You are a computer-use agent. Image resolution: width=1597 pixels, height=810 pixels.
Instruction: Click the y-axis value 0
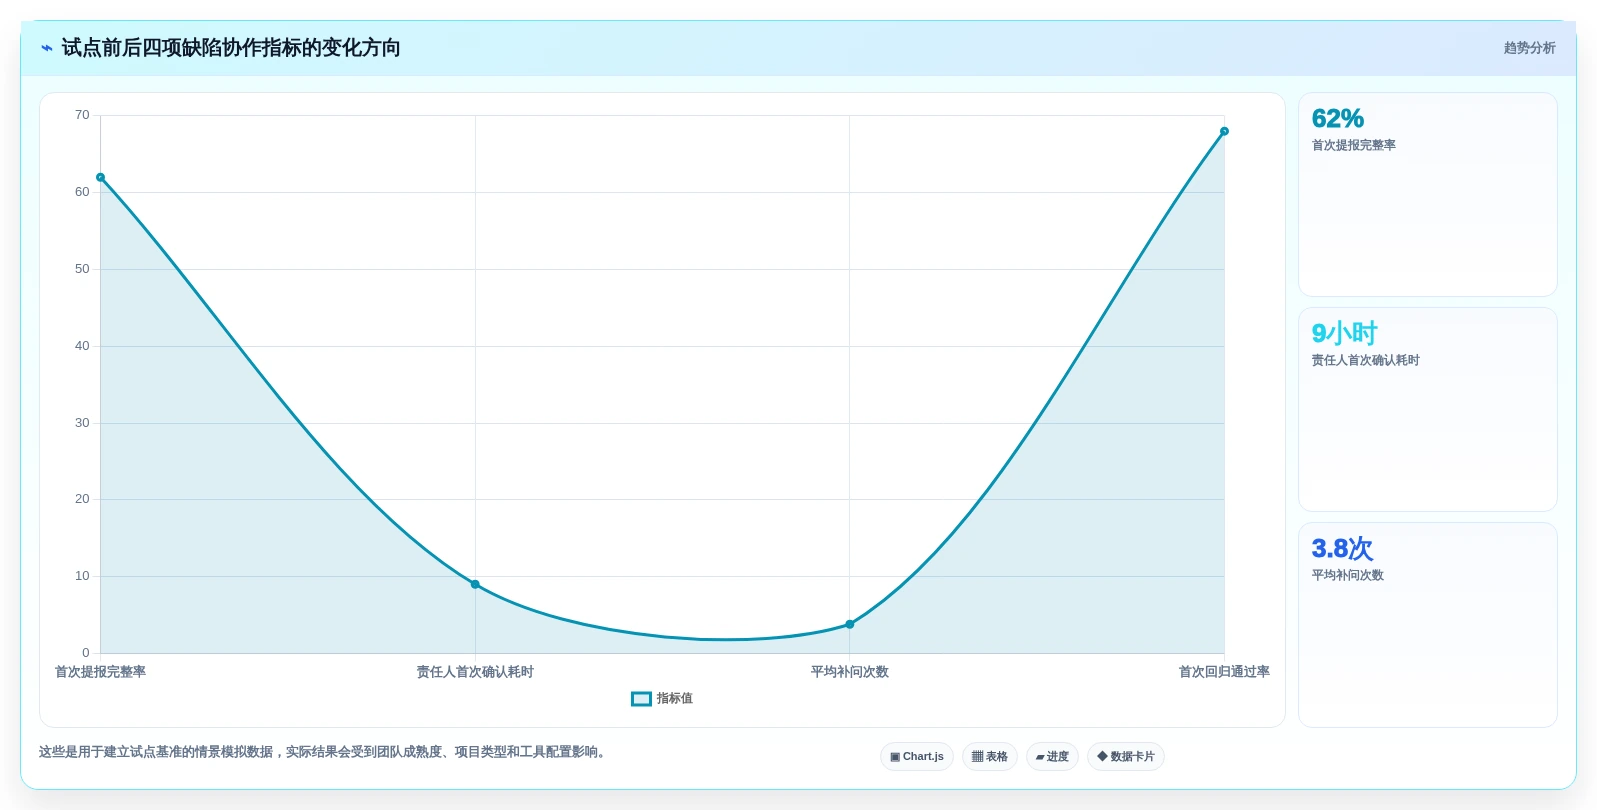tap(86, 653)
